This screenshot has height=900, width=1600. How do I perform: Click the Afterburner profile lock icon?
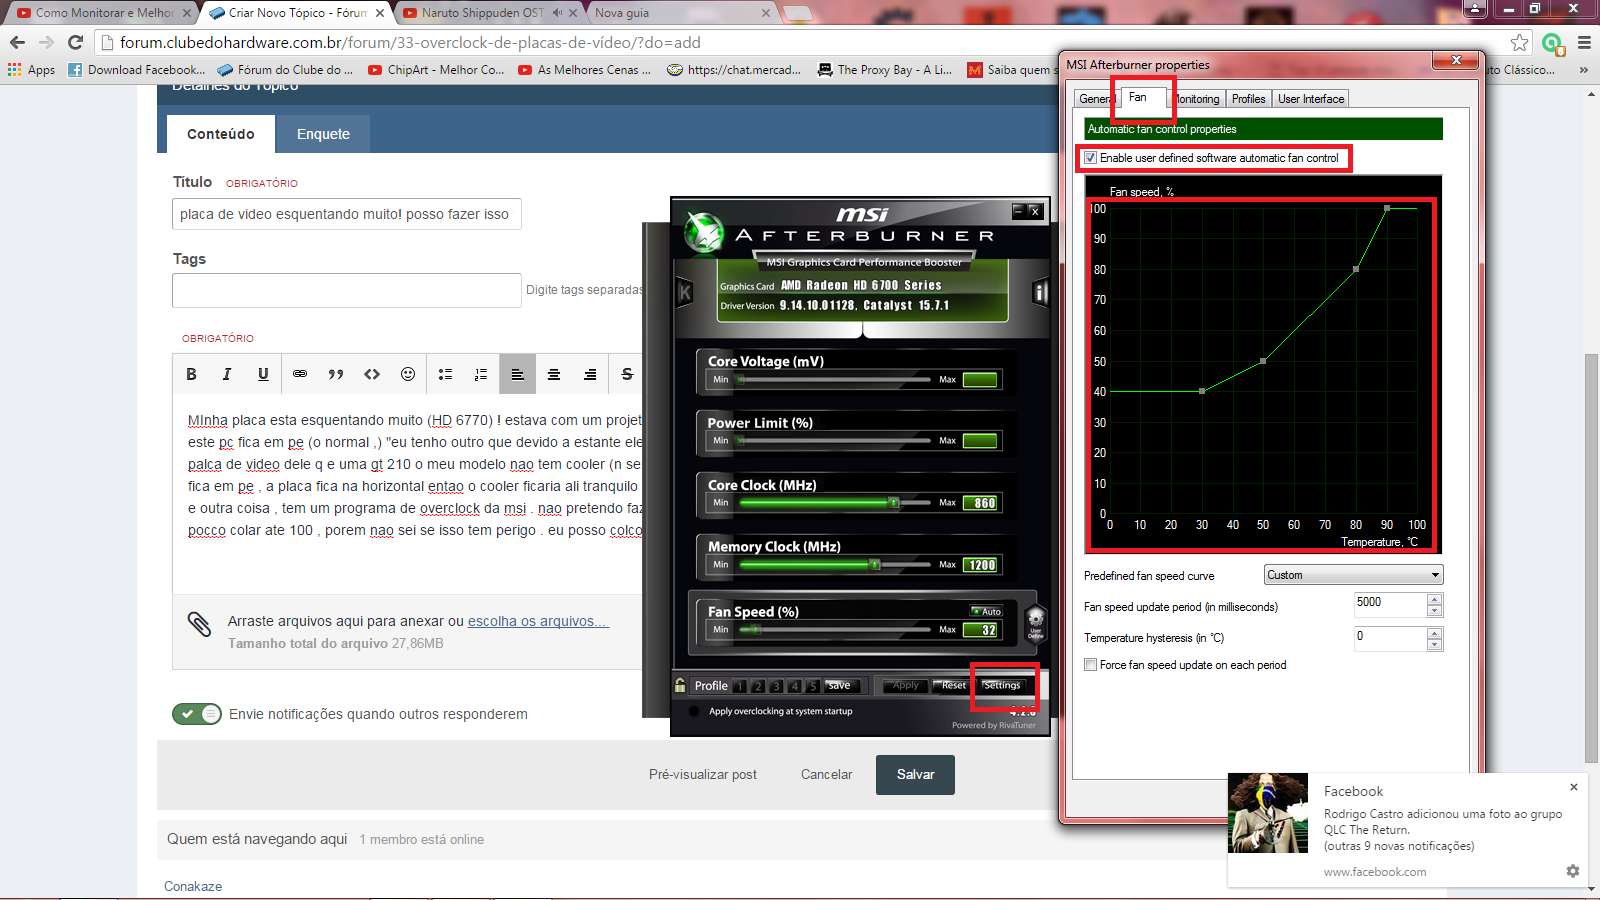click(x=680, y=685)
